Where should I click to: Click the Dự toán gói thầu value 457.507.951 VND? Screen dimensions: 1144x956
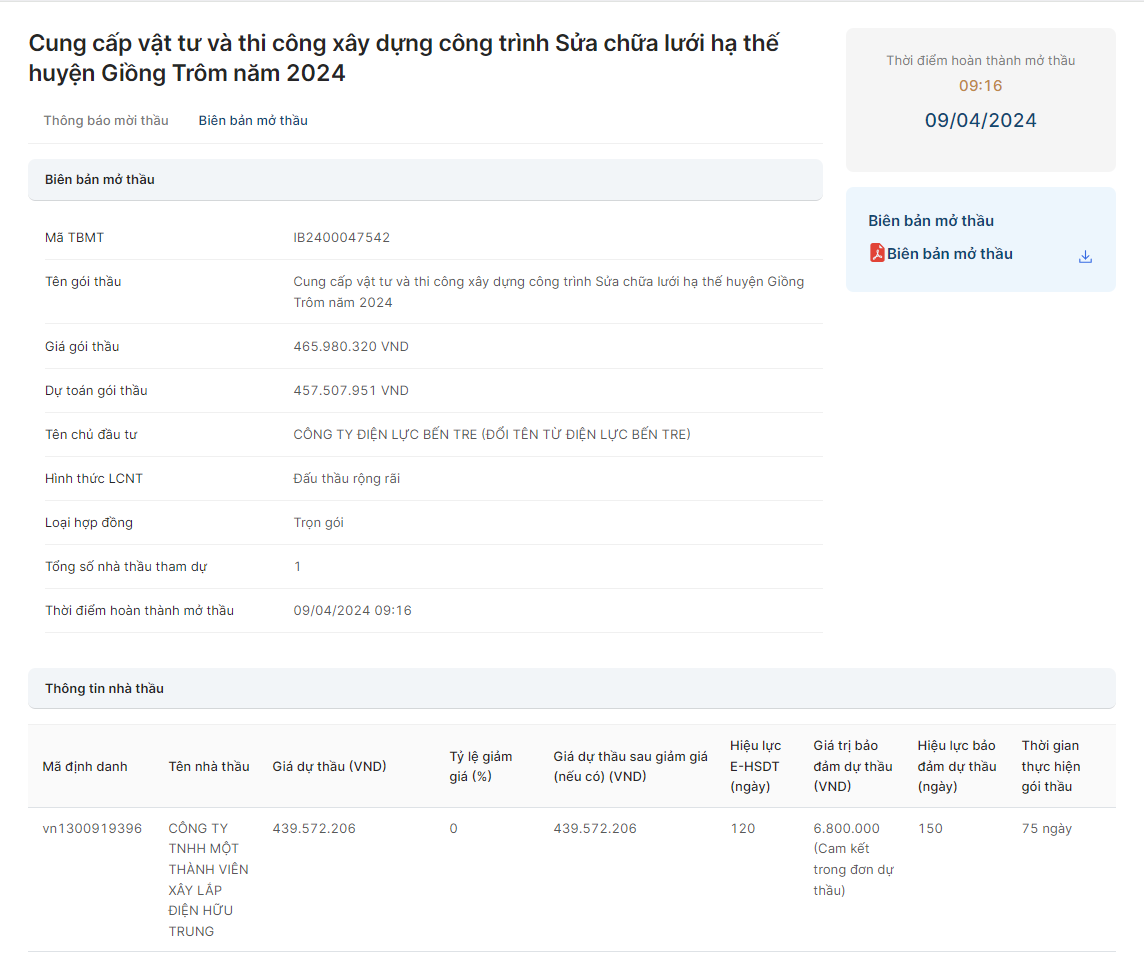pyautogui.click(x=351, y=391)
